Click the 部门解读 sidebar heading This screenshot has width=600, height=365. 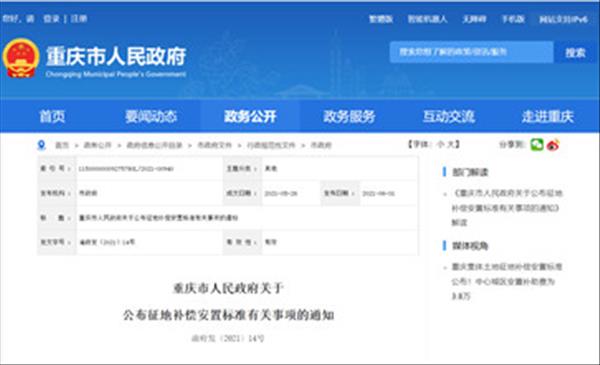pos(470,172)
